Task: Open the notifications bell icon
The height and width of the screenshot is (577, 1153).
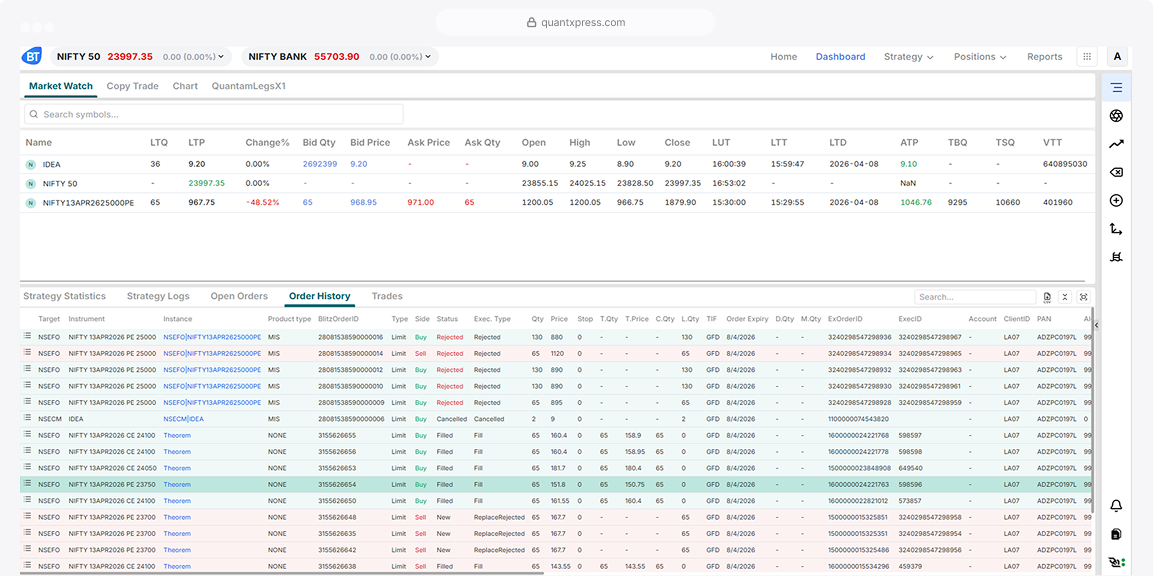Action: (1116, 506)
